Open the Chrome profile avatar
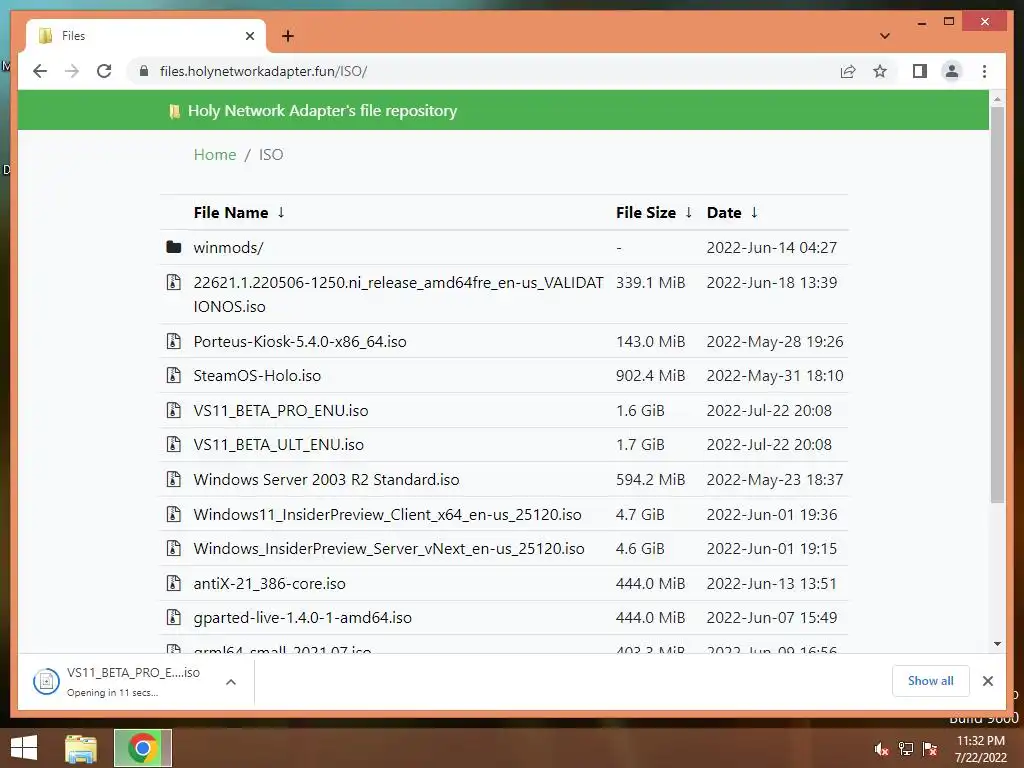Image resolution: width=1024 pixels, height=768 pixels. 952,71
